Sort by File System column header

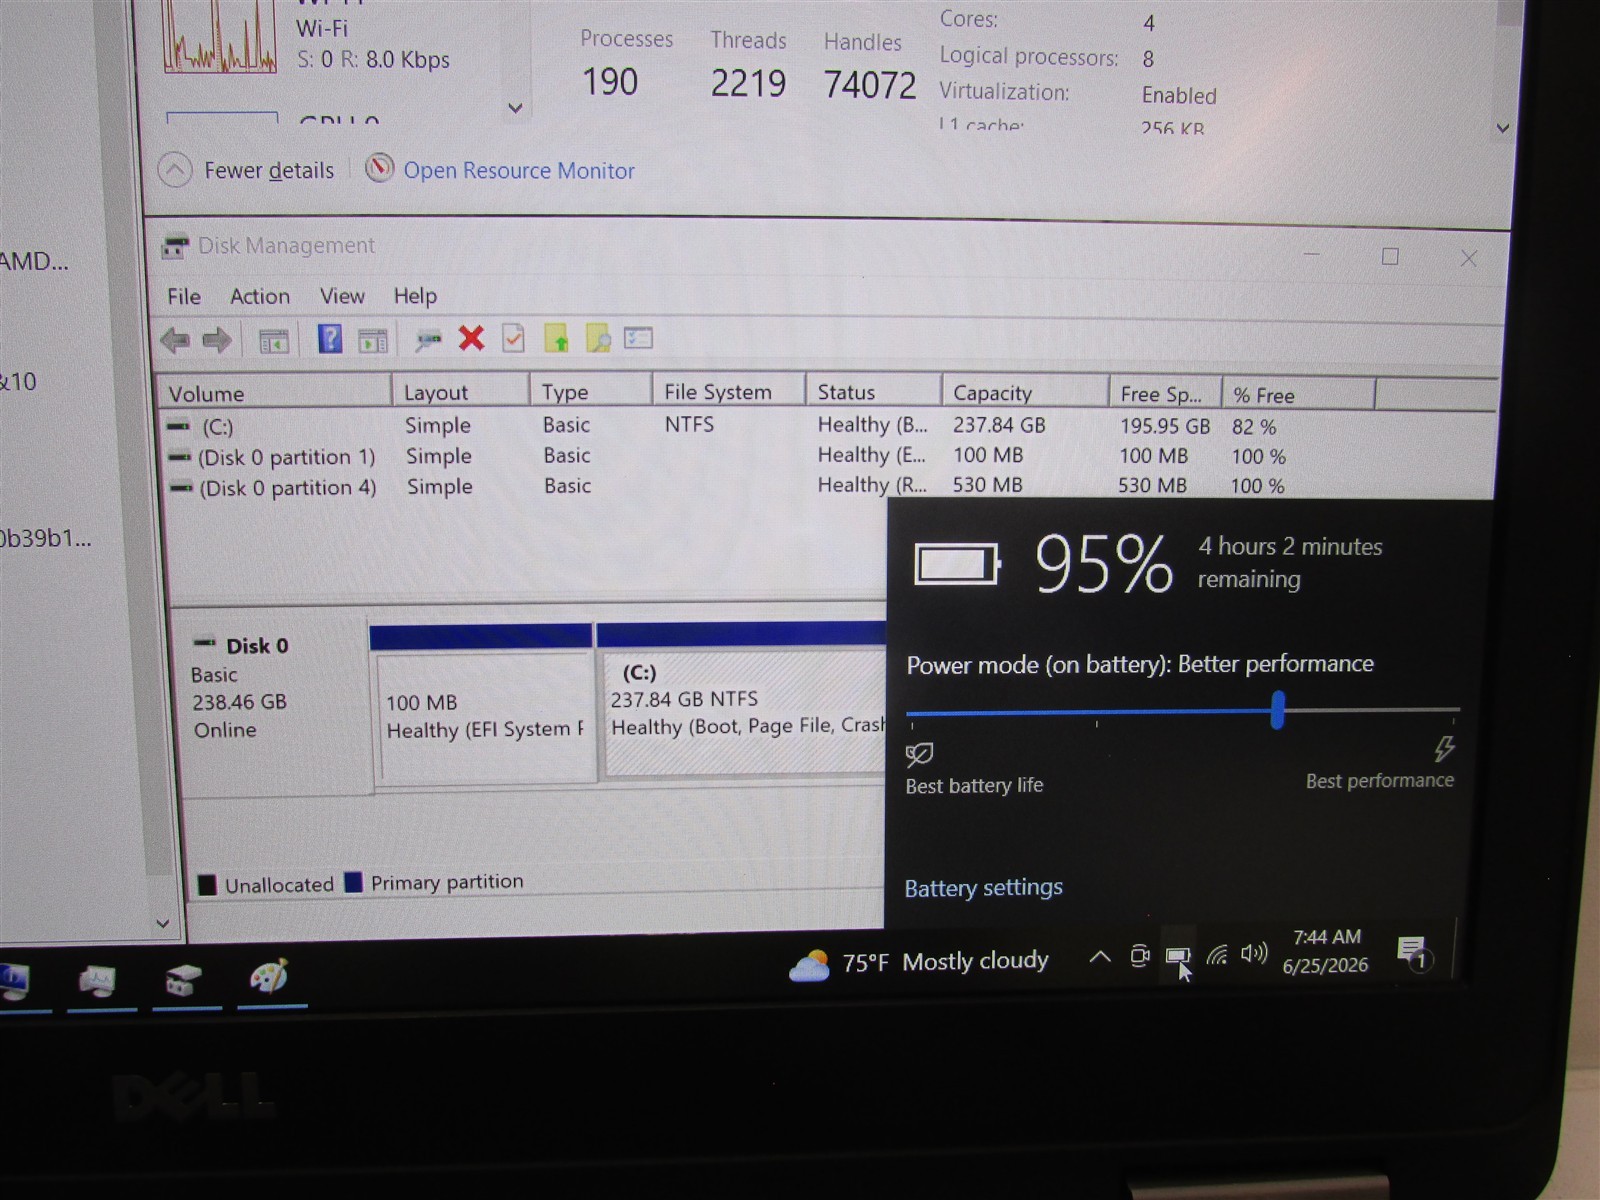coord(728,392)
